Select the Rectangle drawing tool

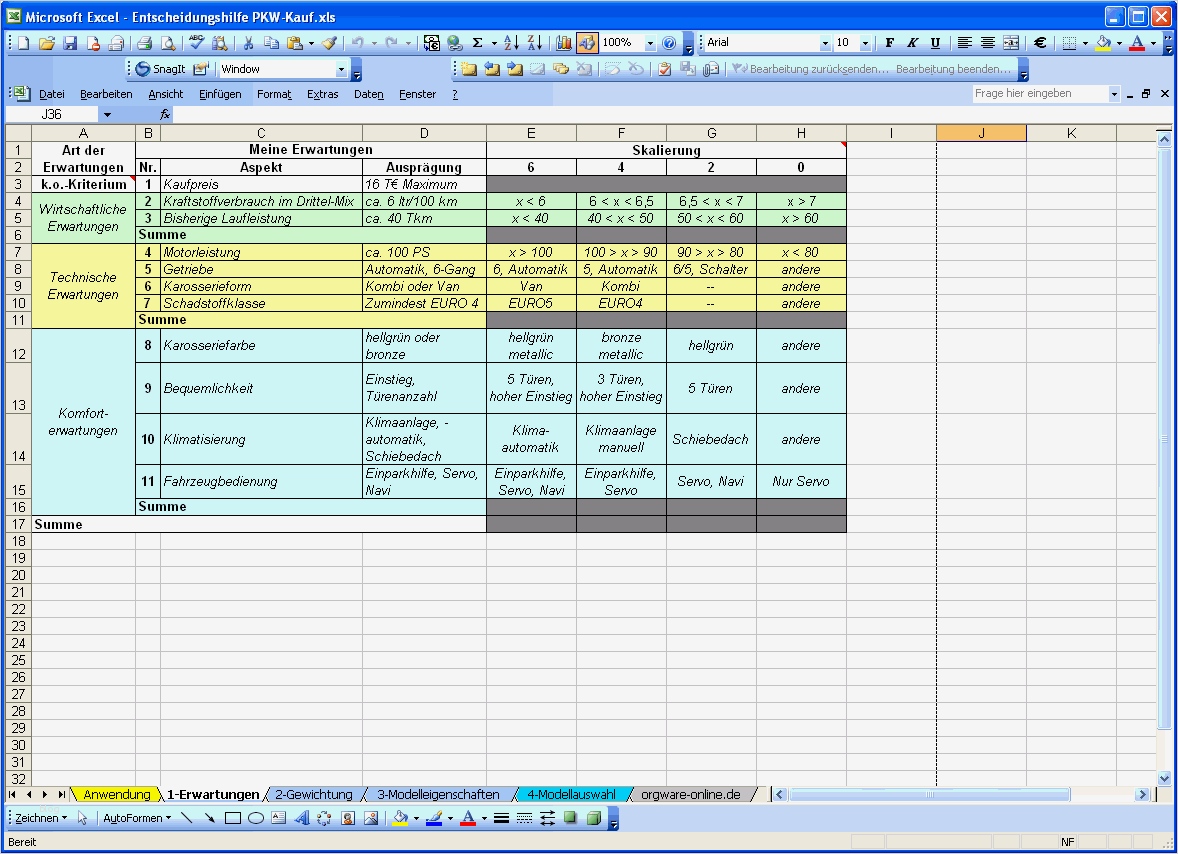(x=232, y=818)
